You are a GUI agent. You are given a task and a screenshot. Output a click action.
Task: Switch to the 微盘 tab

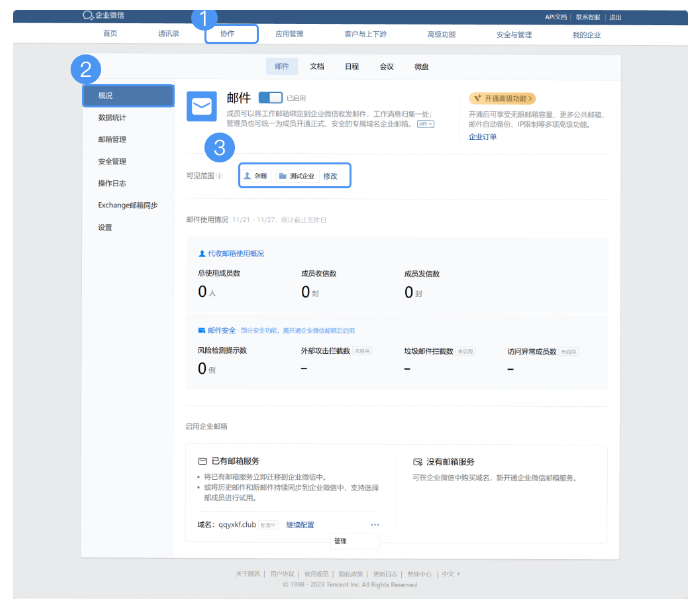(421, 66)
